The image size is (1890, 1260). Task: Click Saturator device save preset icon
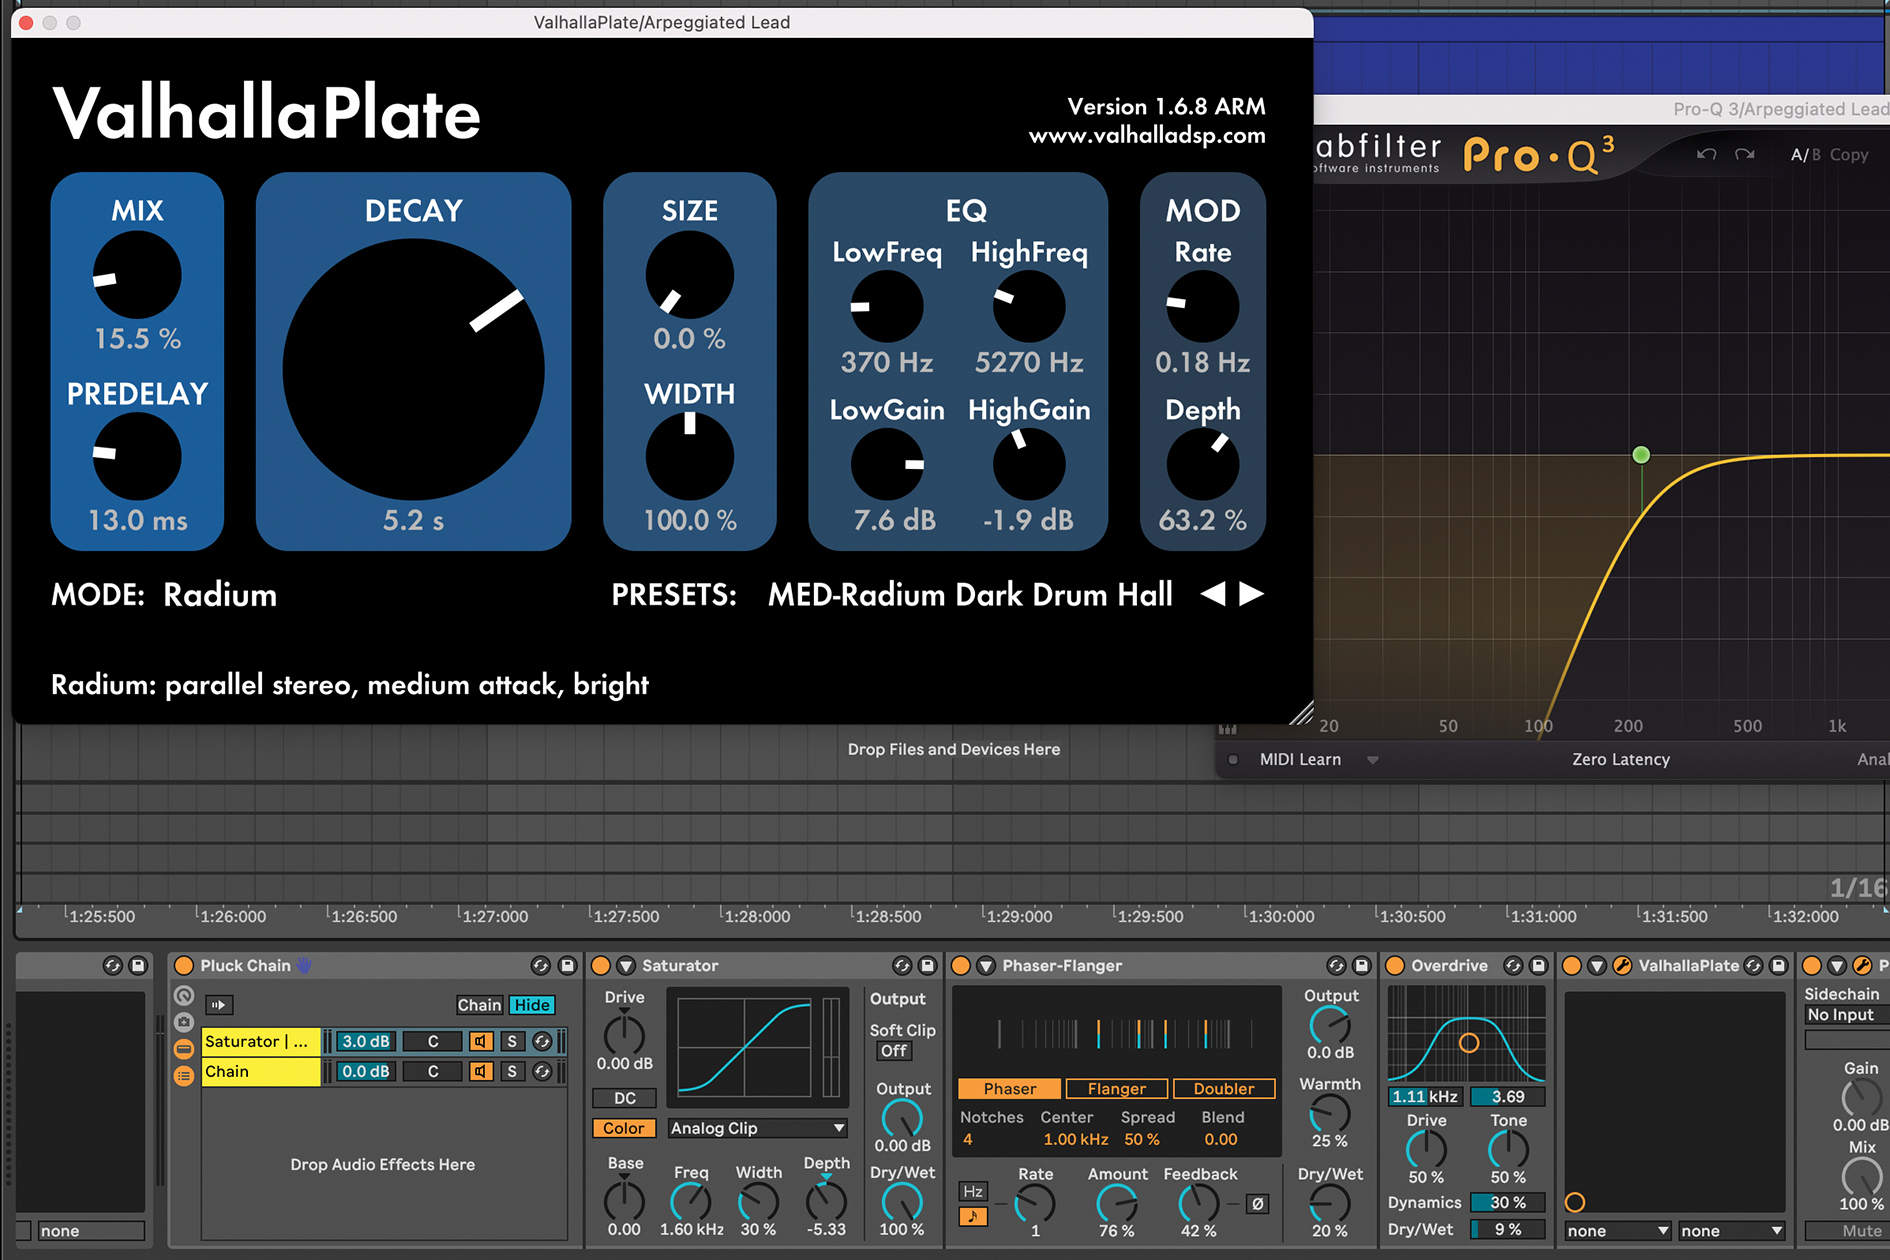pyautogui.click(x=927, y=965)
